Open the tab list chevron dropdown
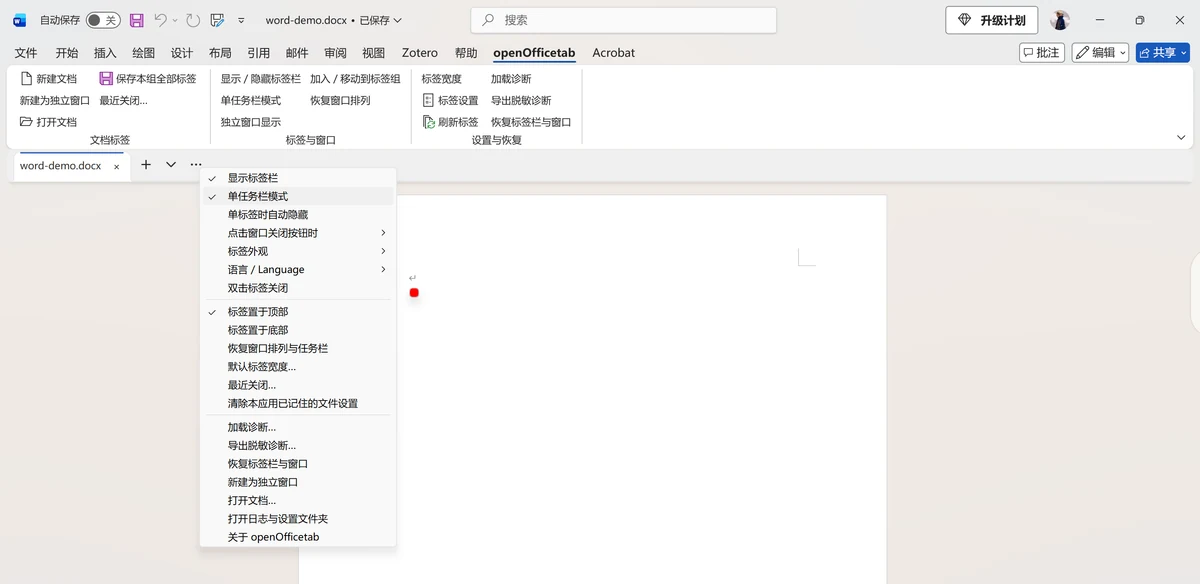 pyautogui.click(x=171, y=165)
